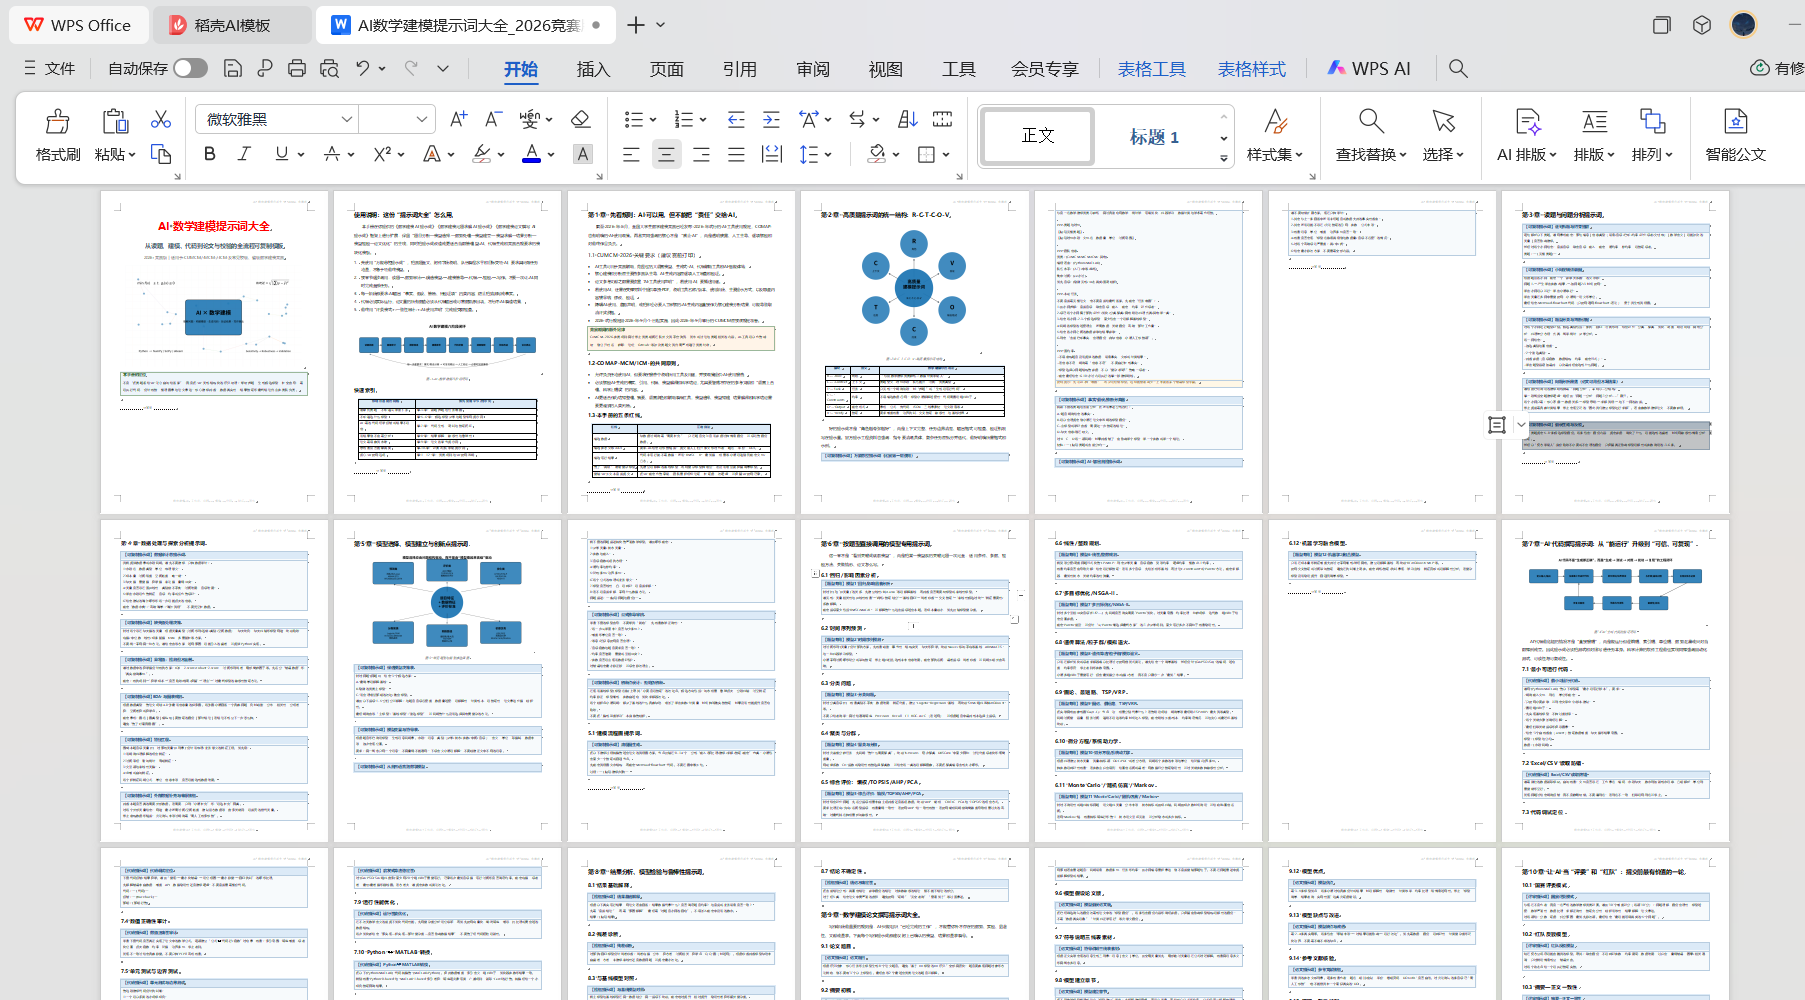Click the Redo arrow icon

(x=411, y=68)
